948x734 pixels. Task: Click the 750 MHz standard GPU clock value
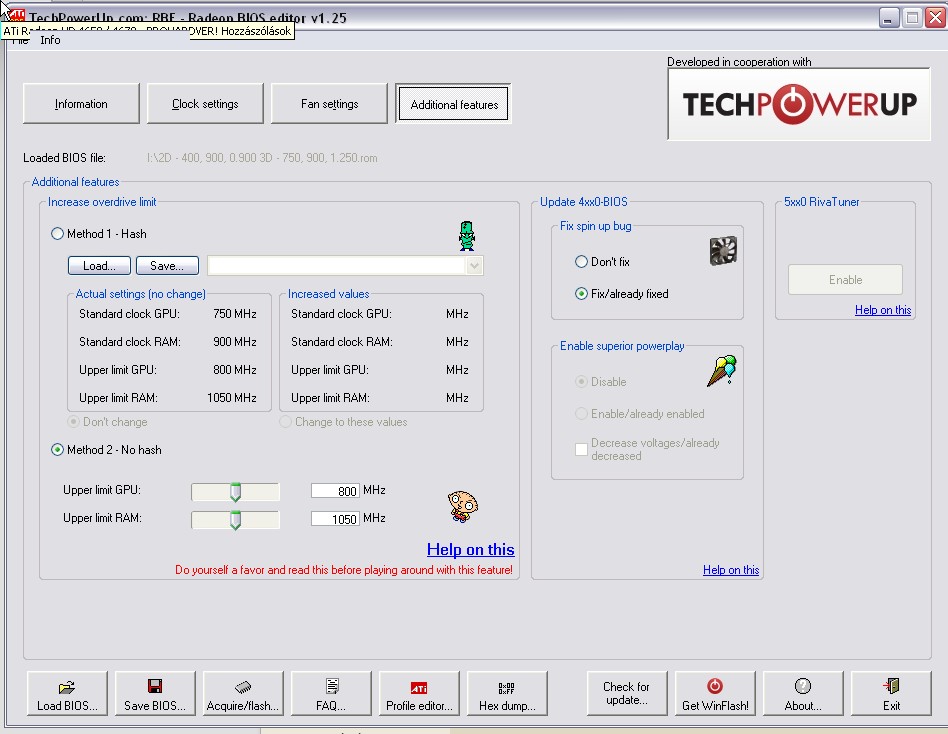tap(235, 314)
